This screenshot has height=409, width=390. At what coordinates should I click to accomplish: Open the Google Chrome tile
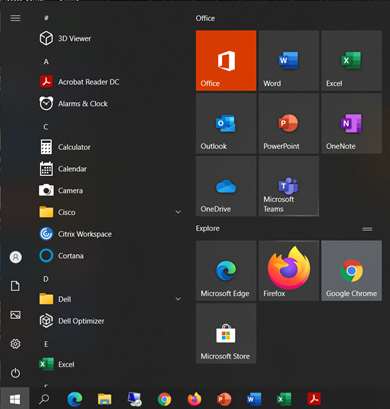point(351,271)
